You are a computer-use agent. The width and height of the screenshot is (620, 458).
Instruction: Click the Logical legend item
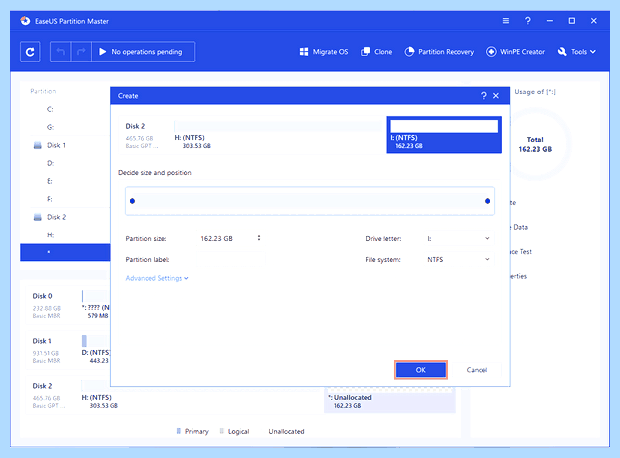234,431
